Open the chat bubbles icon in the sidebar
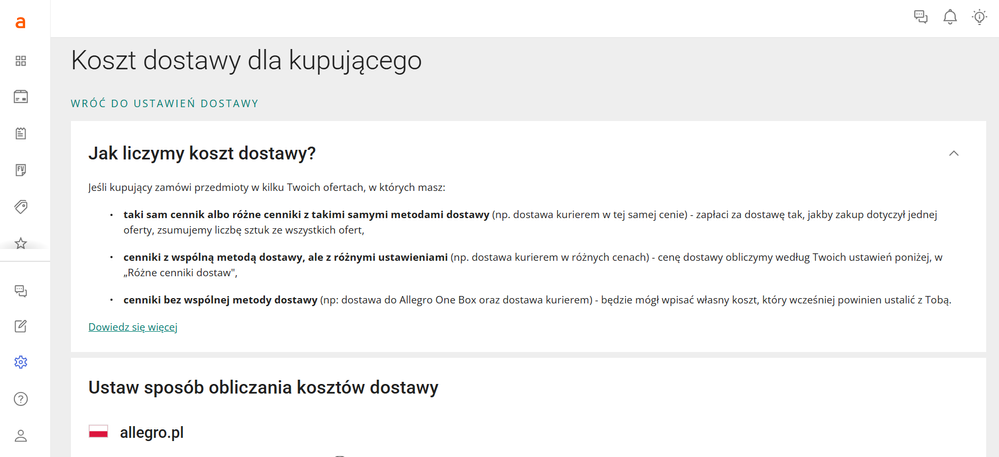The image size is (999, 457). click(21, 290)
